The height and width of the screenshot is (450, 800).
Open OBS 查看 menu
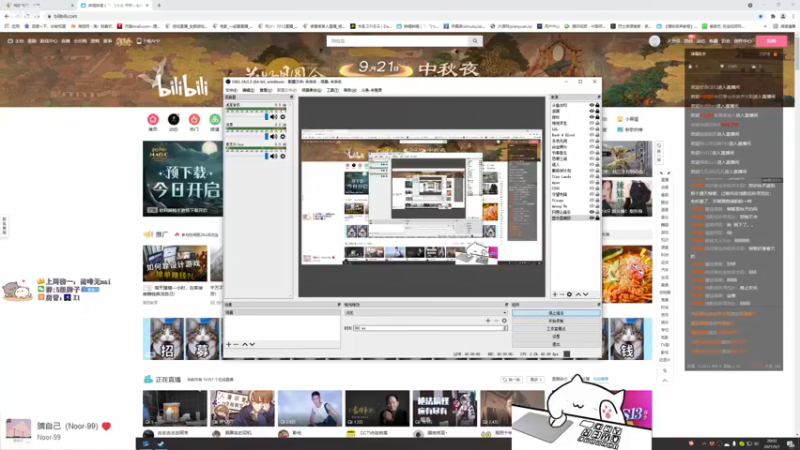266,90
